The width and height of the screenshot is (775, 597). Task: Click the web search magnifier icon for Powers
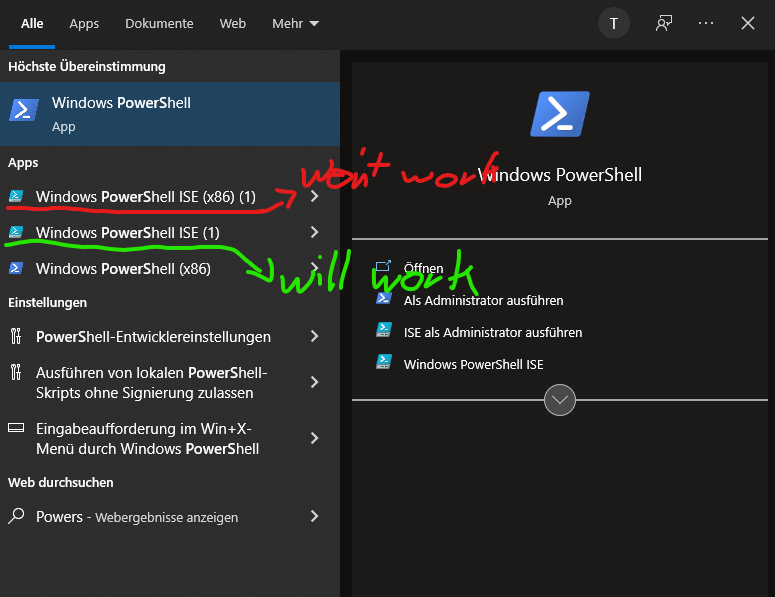(x=16, y=516)
